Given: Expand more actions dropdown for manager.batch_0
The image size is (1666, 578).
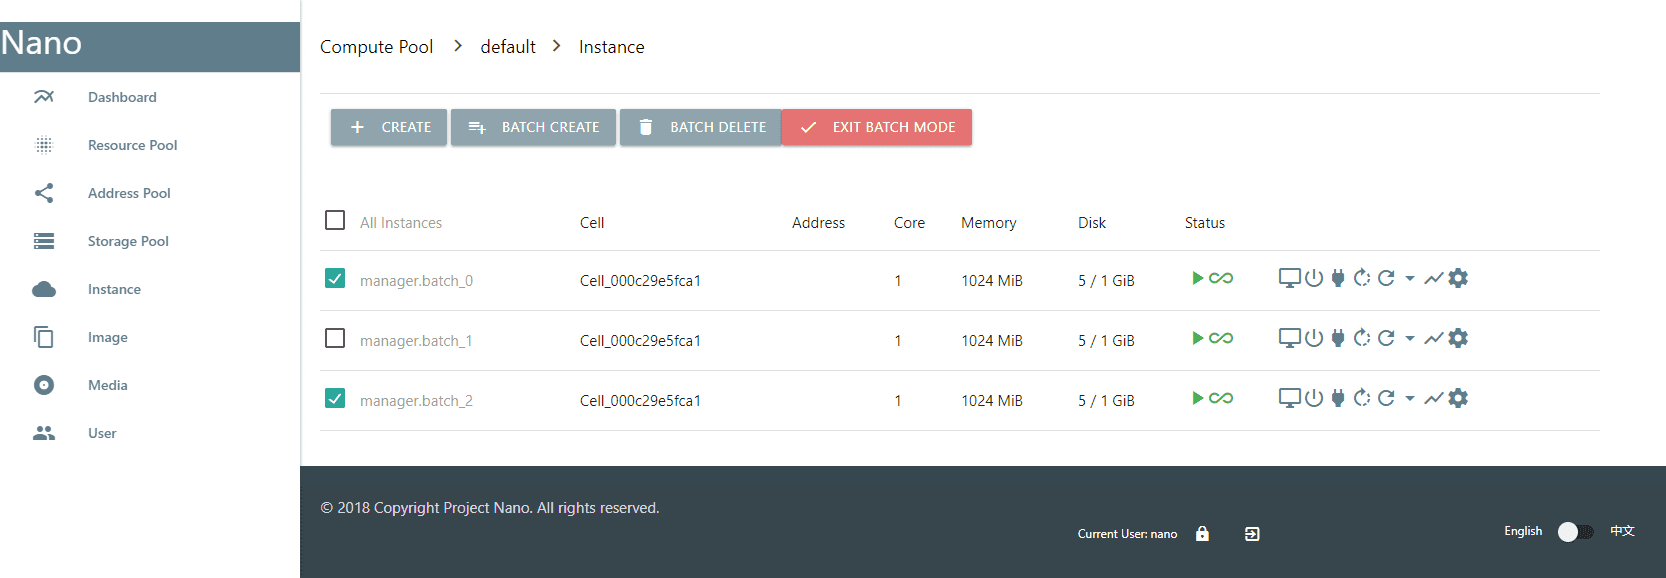Looking at the screenshot, I should click(1410, 279).
